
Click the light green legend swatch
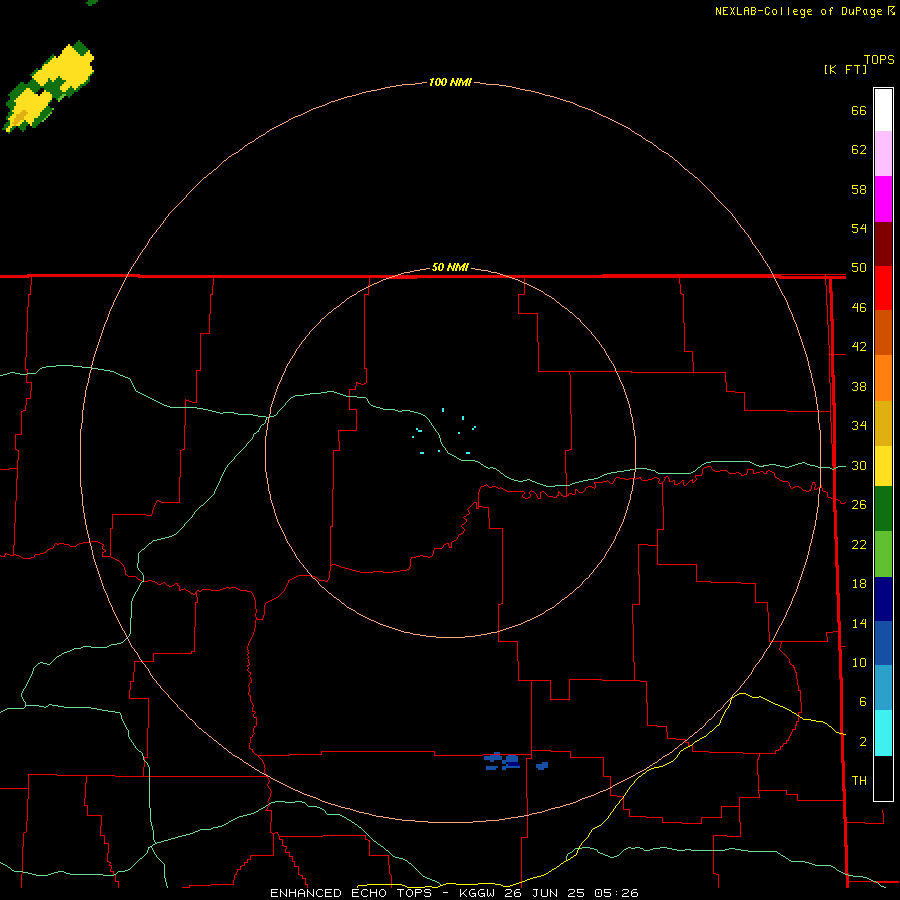click(883, 554)
